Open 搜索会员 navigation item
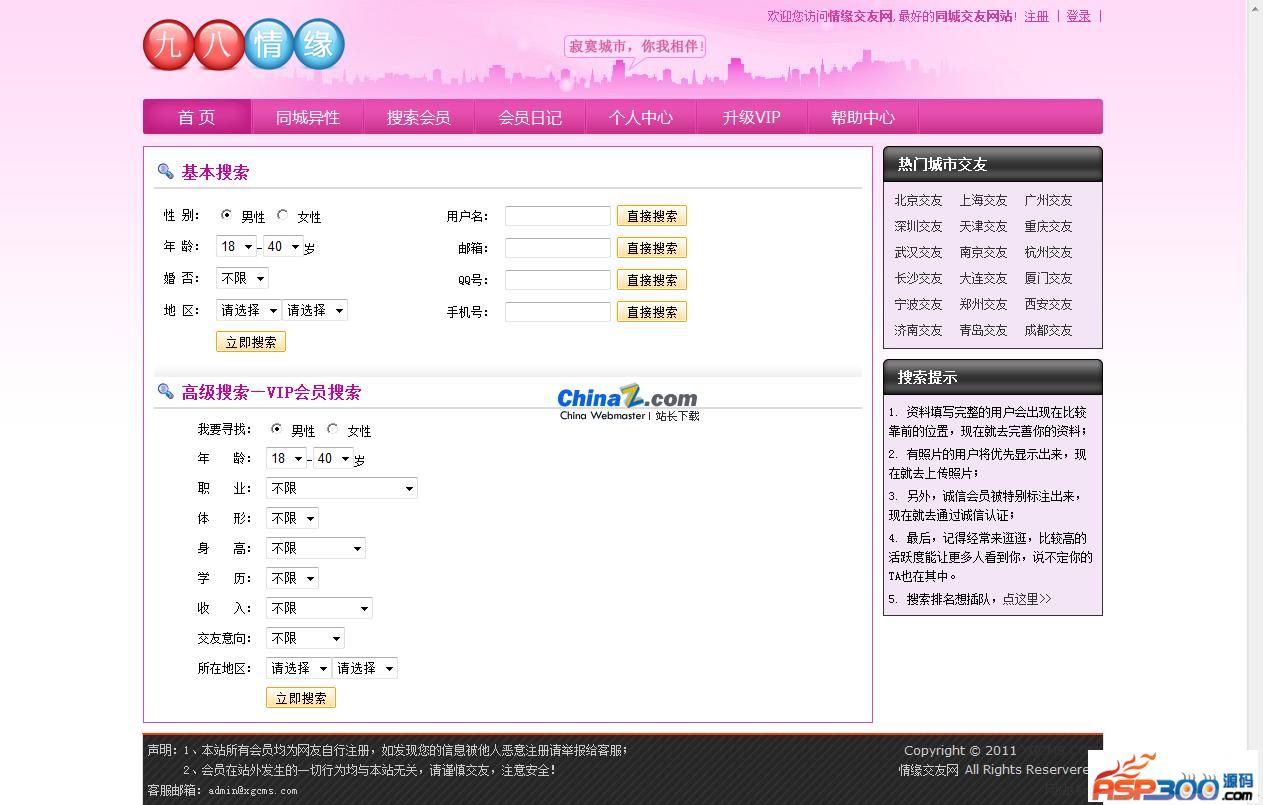The width and height of the screenshot is (1263, 805). 419,117
